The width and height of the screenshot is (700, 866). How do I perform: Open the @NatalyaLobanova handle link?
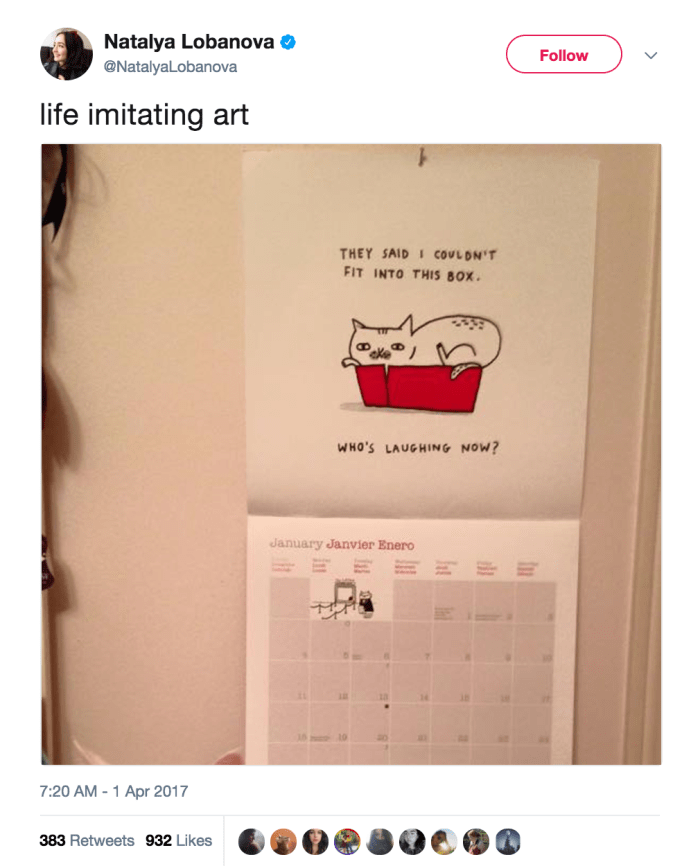pos(170,67)
